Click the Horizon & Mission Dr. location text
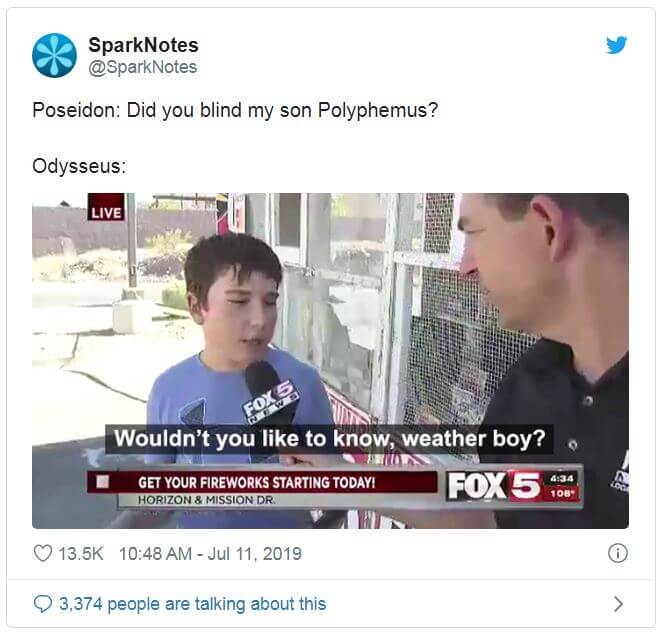 pyautogui.click(x=207, y=500)
